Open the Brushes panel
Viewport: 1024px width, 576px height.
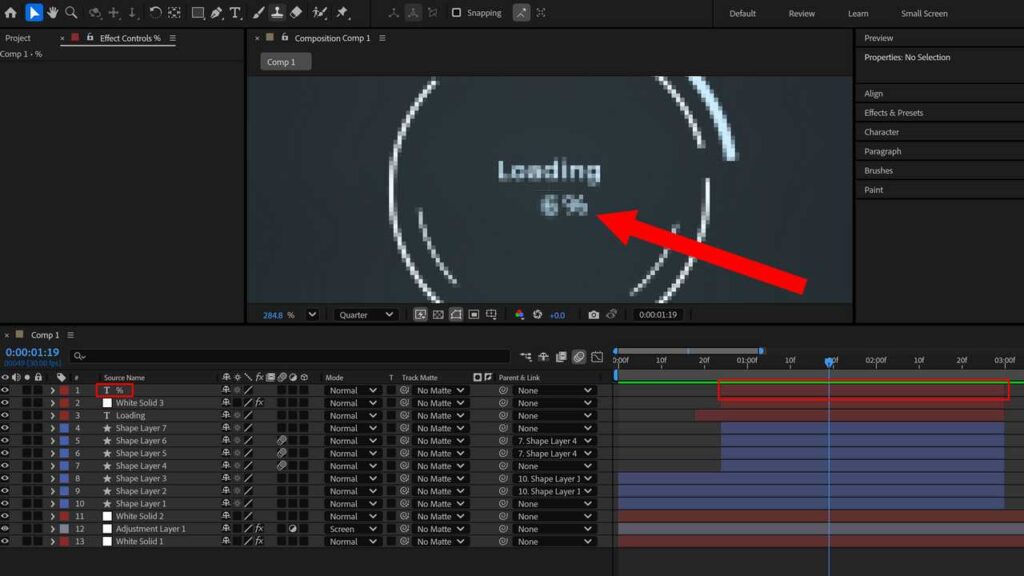tap(878, 170)
